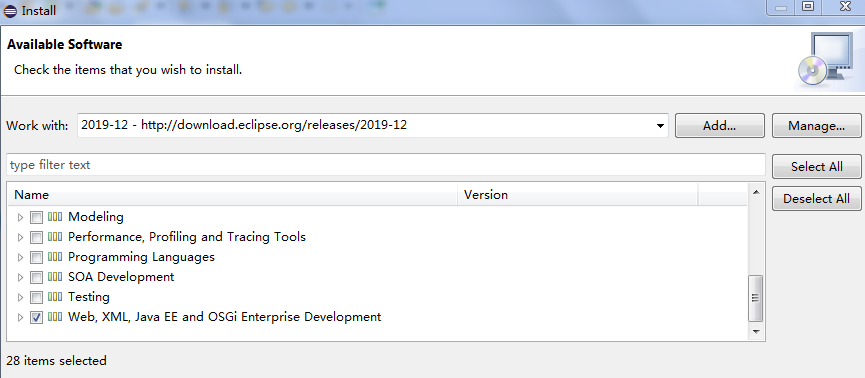Screen dimensions: 865x378
Task: Sort by the Name column header
Action: (x=232, y=195)
